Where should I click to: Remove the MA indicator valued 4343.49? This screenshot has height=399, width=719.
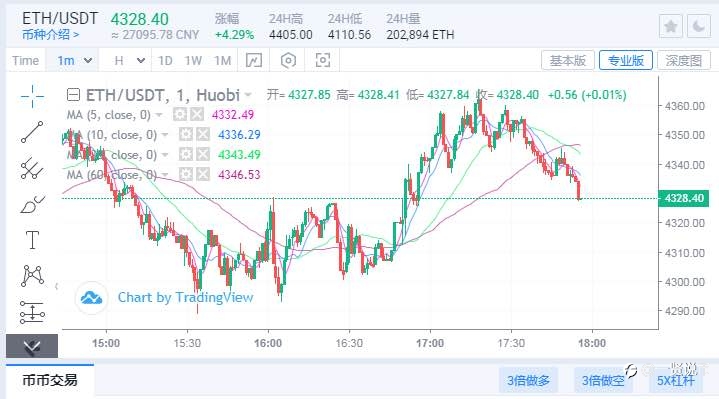pyautogui.click(x=203, y=154)
